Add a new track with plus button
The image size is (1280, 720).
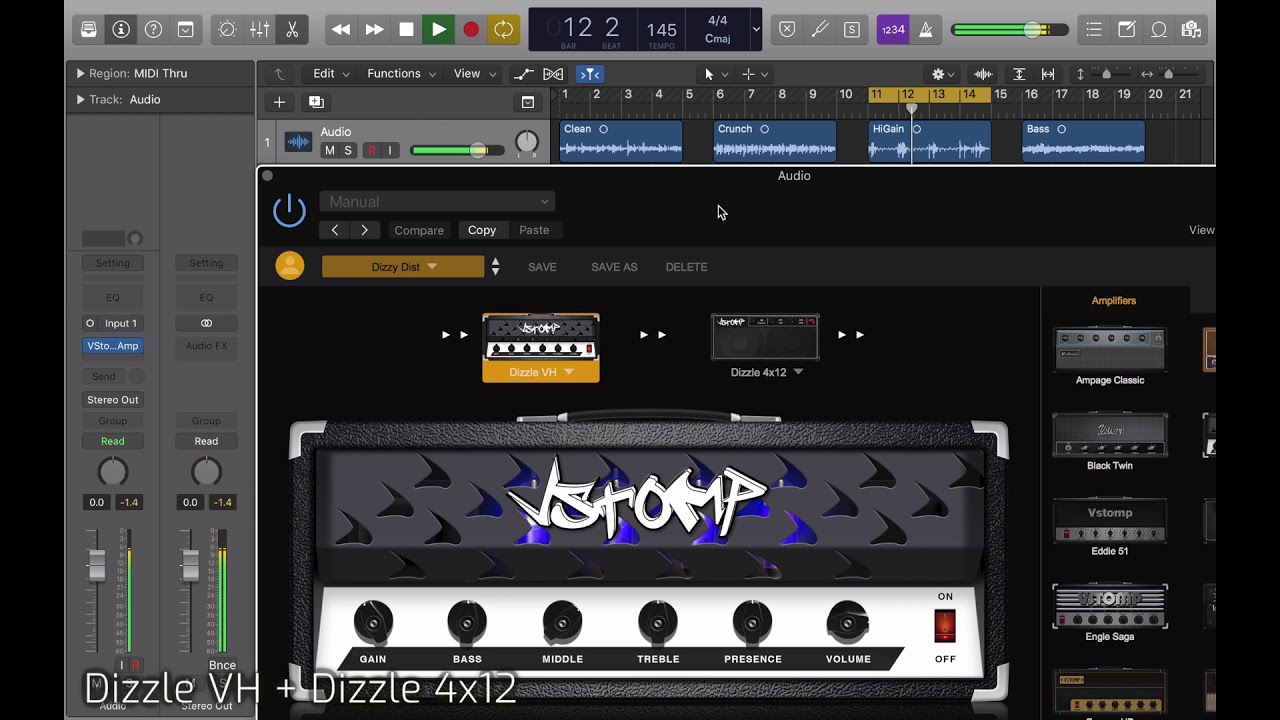[279, 102]
